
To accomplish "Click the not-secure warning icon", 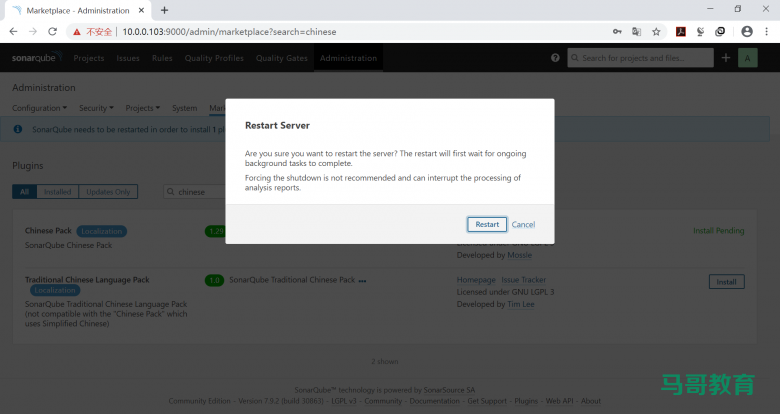I will [77, 32].
